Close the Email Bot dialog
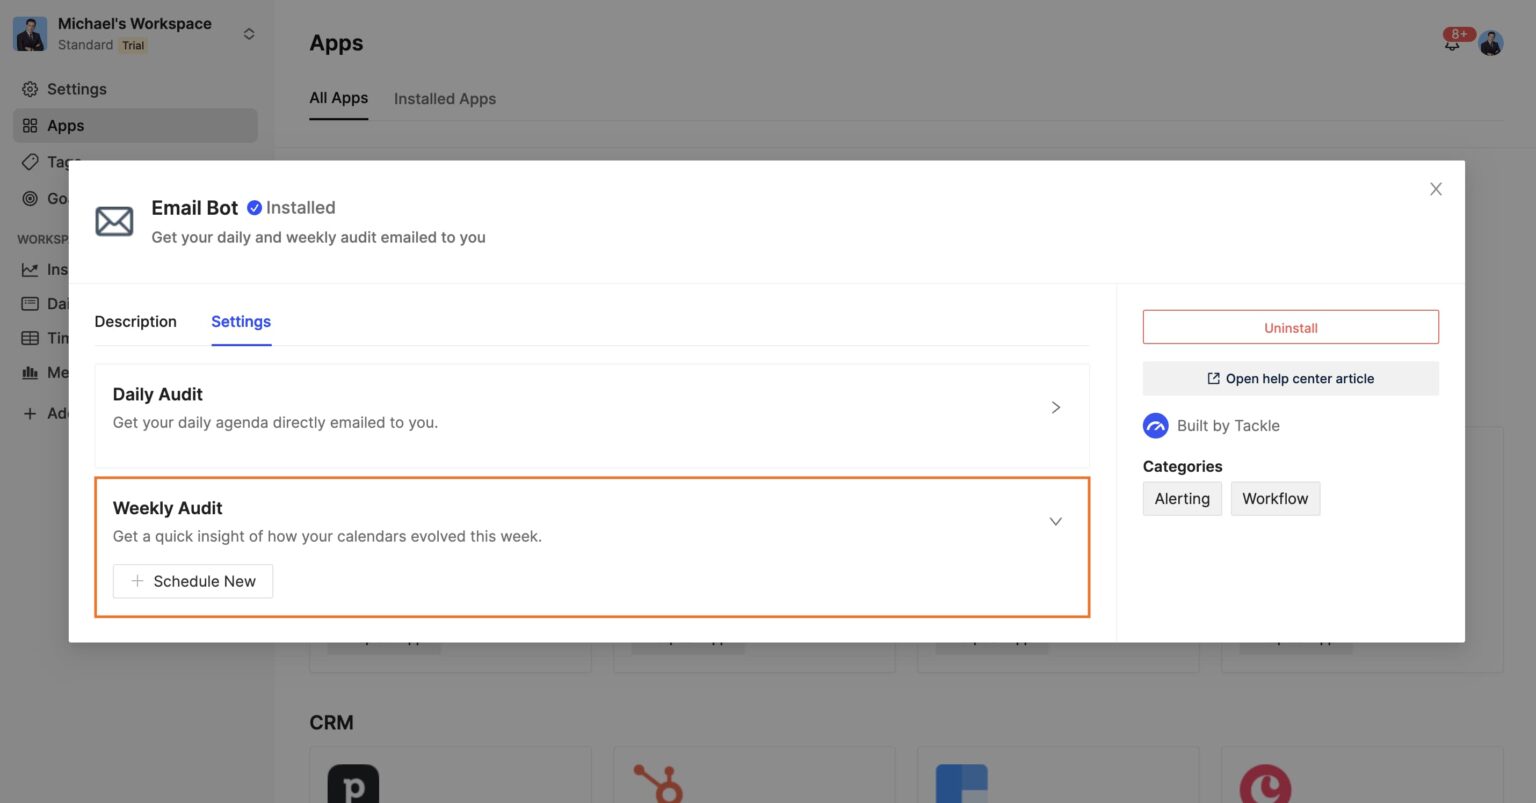This screenshot has width=1536, height=803. coord(1436,189)
